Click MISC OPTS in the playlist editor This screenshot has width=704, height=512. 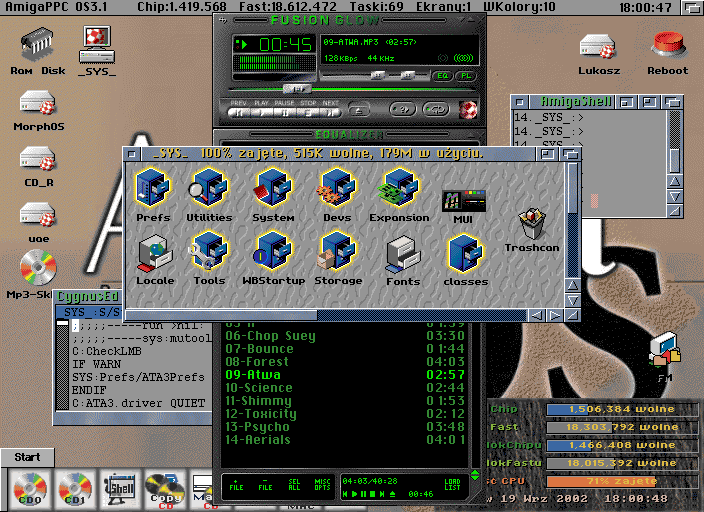coord(322,485)
